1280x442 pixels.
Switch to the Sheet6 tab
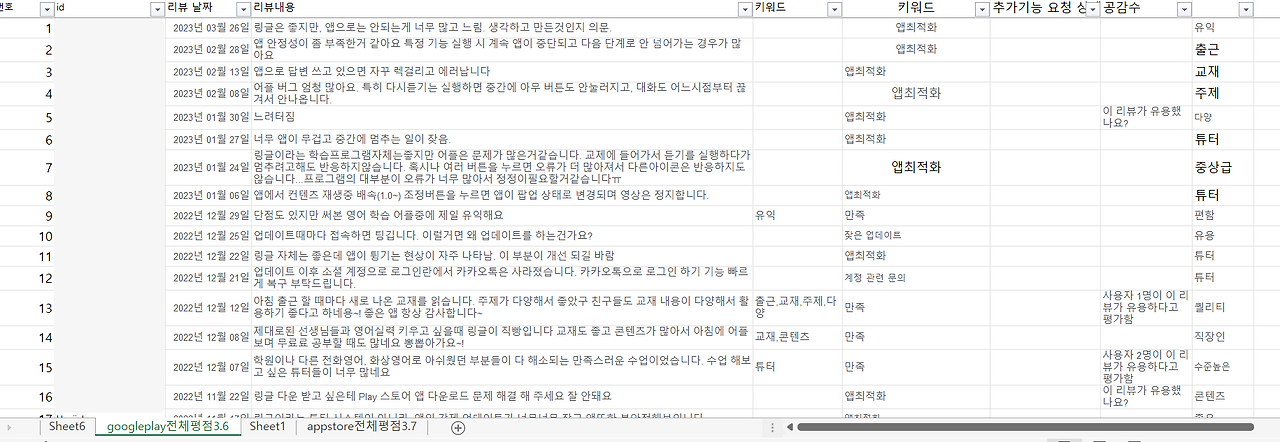[x=68, y=426]
